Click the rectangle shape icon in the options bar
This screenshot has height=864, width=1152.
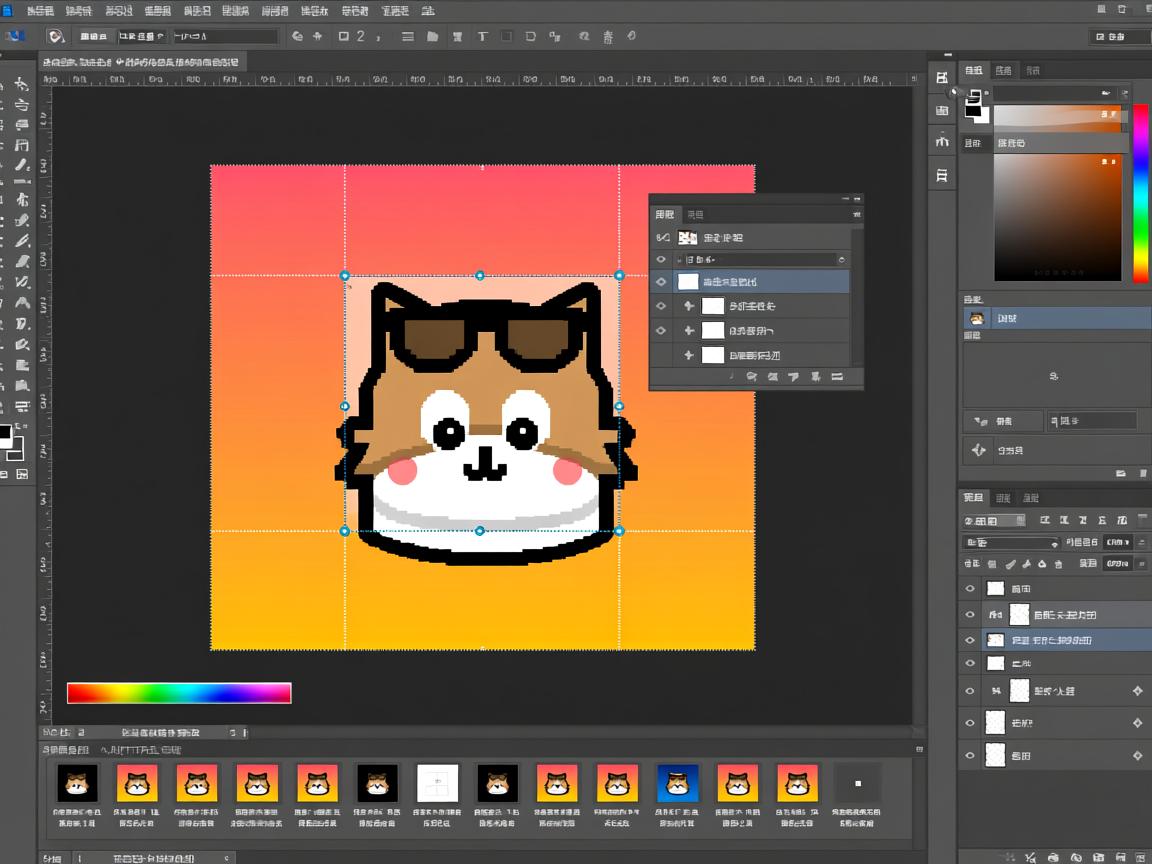tap(344, 37)
